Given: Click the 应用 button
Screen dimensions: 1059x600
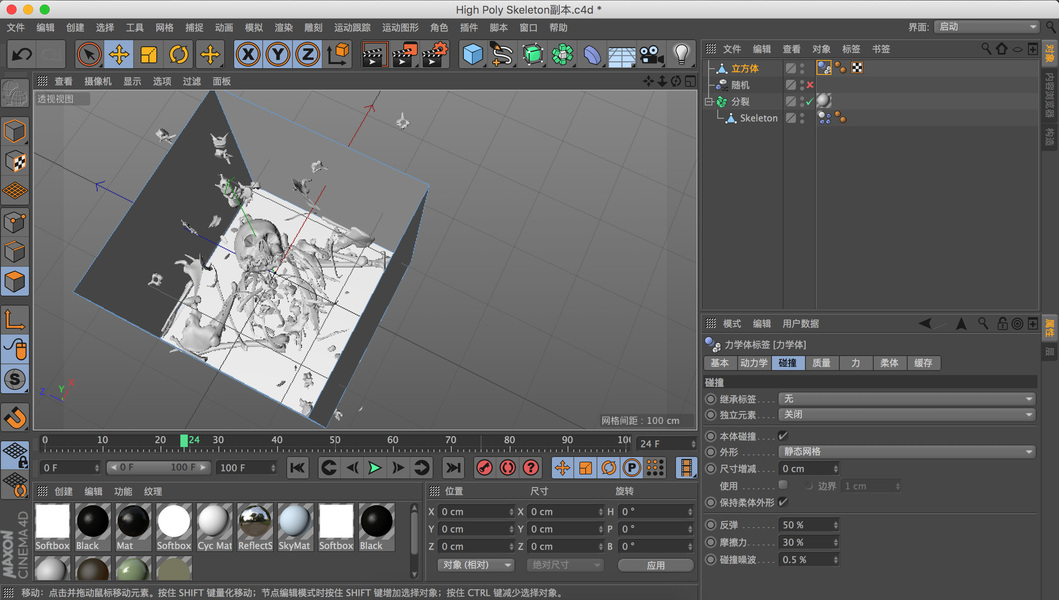Looking at the screenshot, I should (x=655, y=565).
